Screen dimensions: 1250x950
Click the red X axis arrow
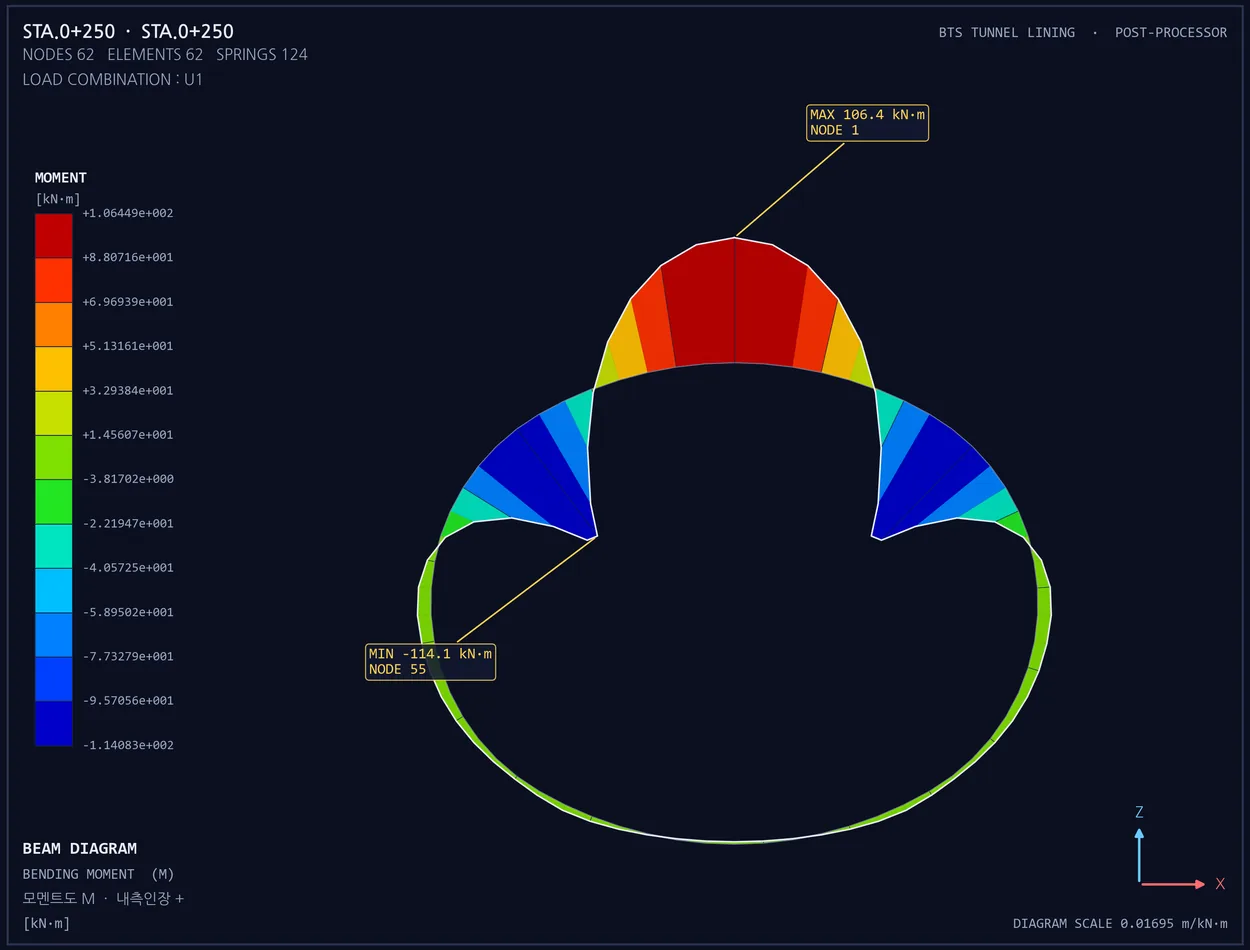point(1173,884)
